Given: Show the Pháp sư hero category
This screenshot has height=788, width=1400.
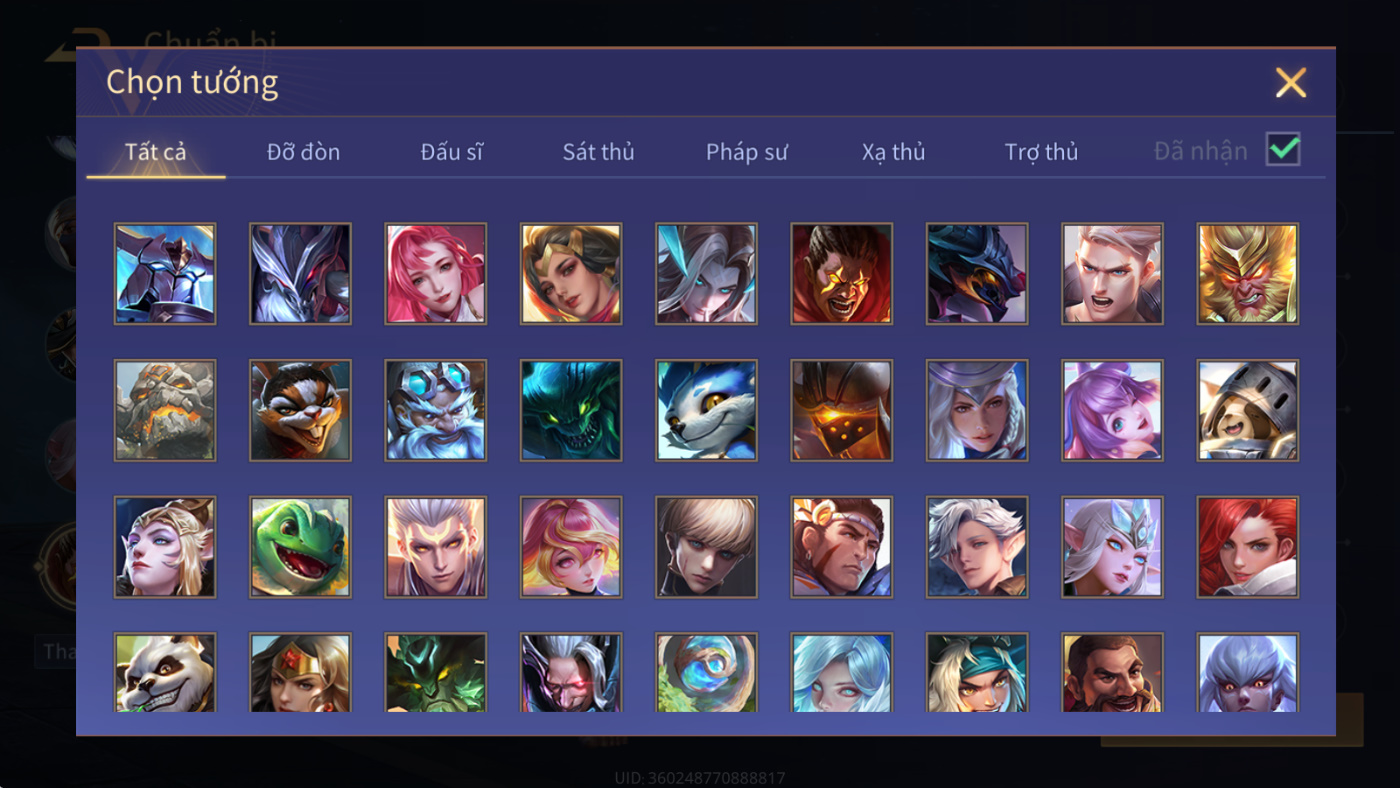Looking at the screenshot, I should coord(747,152).
